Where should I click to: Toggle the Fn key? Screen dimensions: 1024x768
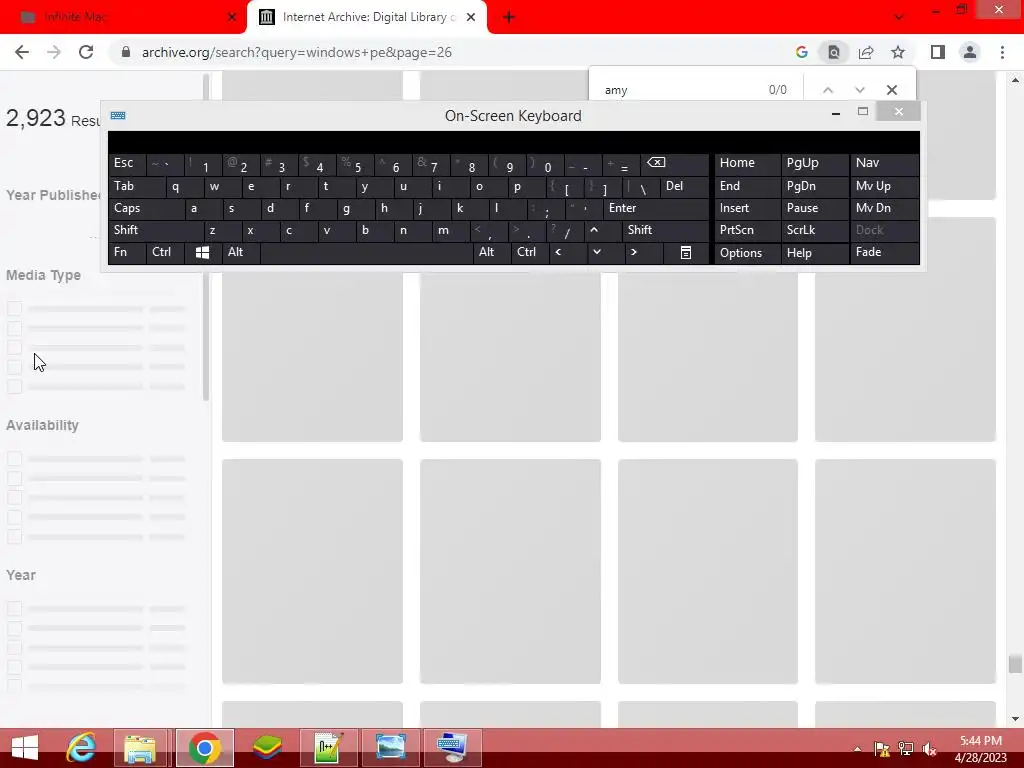coord(127,253)
